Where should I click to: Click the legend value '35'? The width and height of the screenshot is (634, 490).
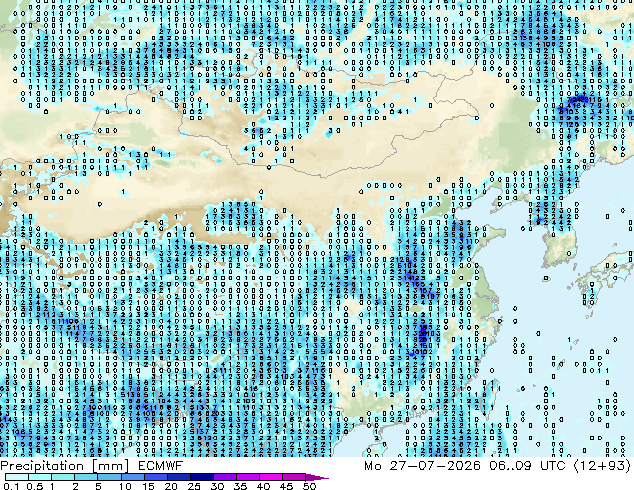(240, 486)
